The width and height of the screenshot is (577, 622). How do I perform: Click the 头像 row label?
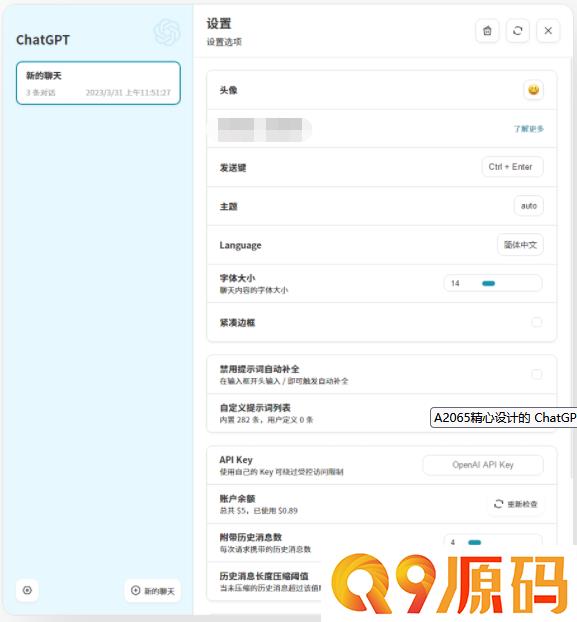(228, 90)
